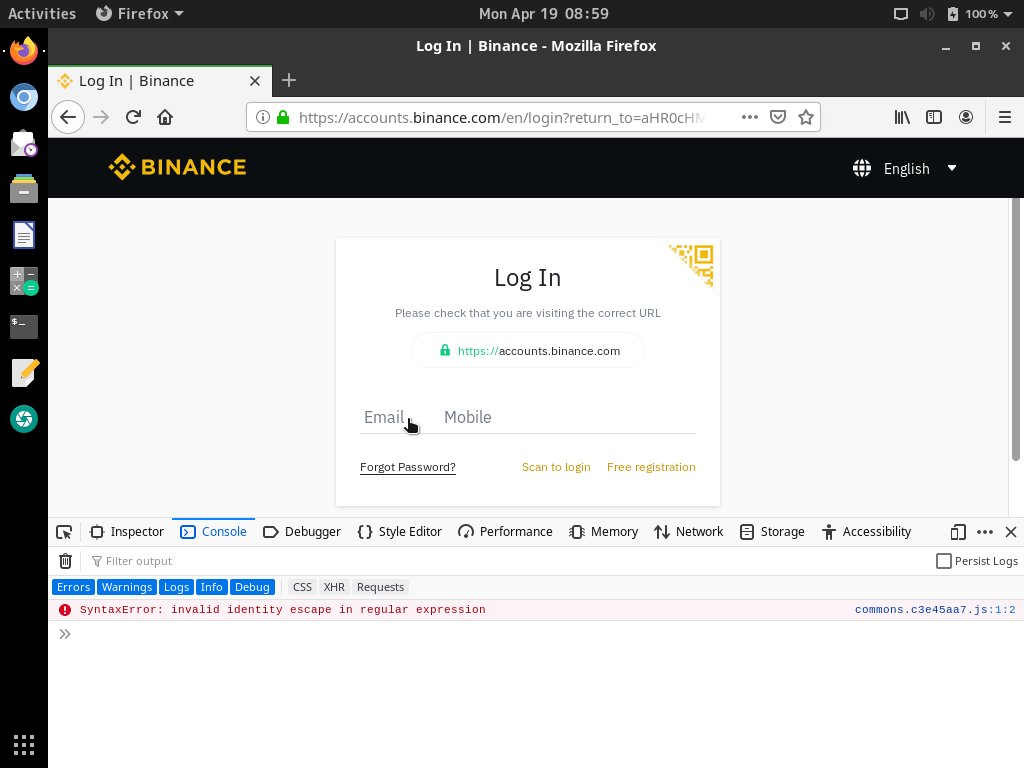Toggle the Warnings console filter
This screenshot has width=1024, height=768.
coord(127,587)
